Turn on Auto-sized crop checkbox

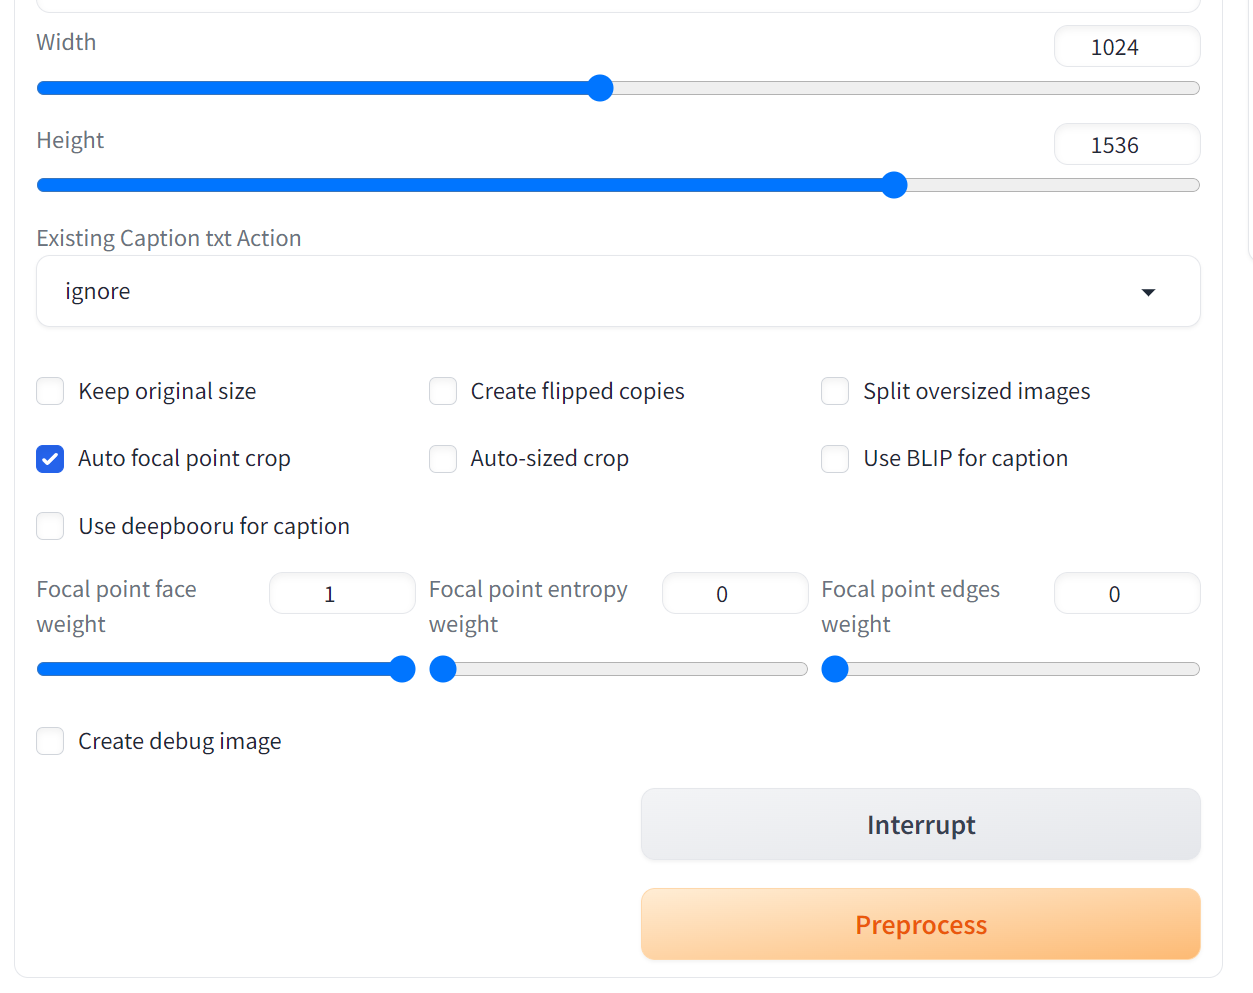(443, 459)
